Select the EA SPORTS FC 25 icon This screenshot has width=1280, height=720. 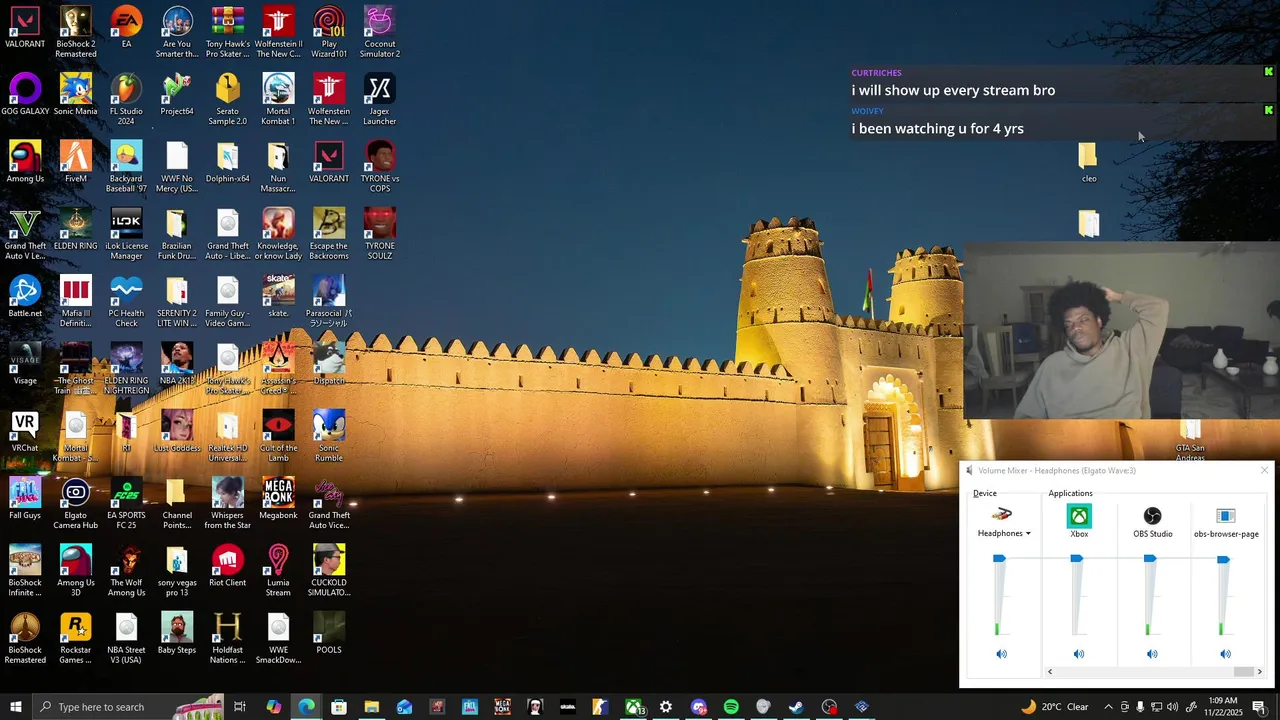[126, 503]
